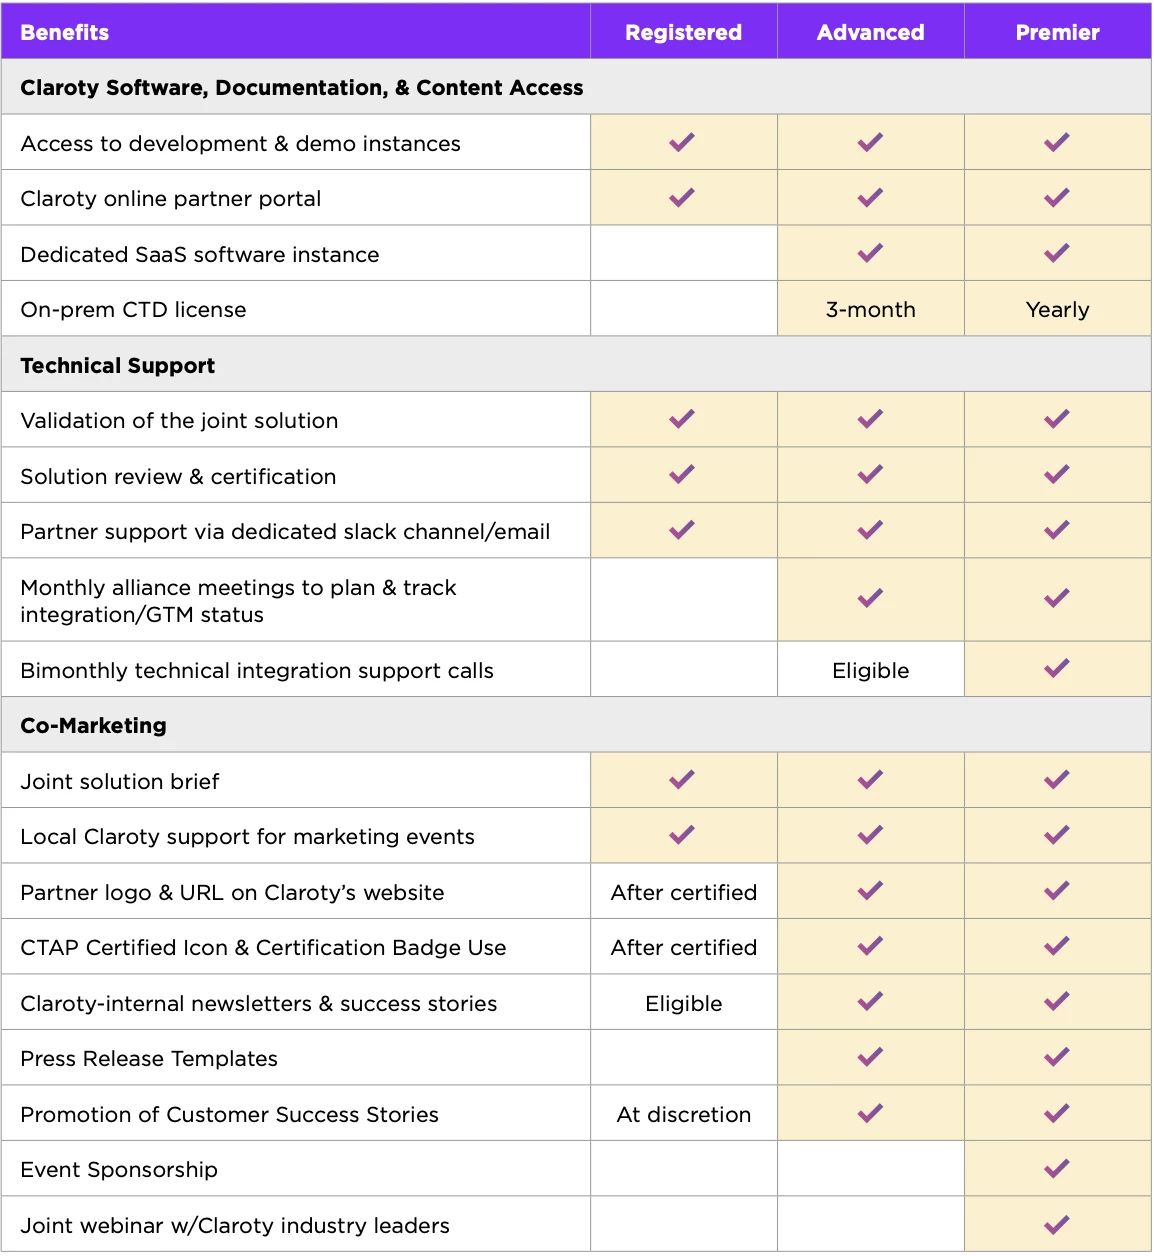The width and height of the screenshot is (1154, 1256).
Task: Click Advanced checkmark for Press Release Templates
Action: coord(870,1057)
